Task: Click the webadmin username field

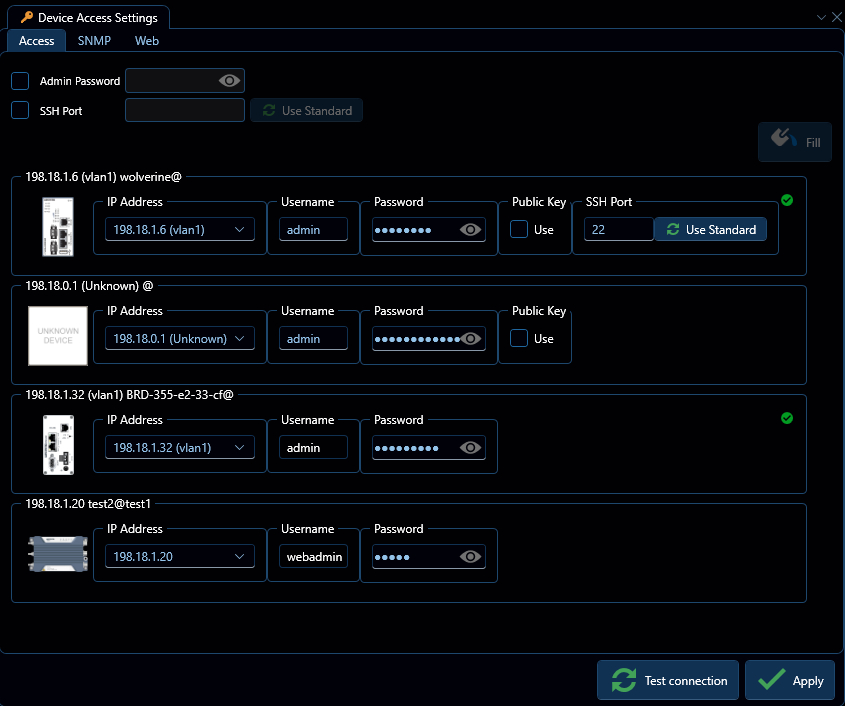Action: click(313, 556)
